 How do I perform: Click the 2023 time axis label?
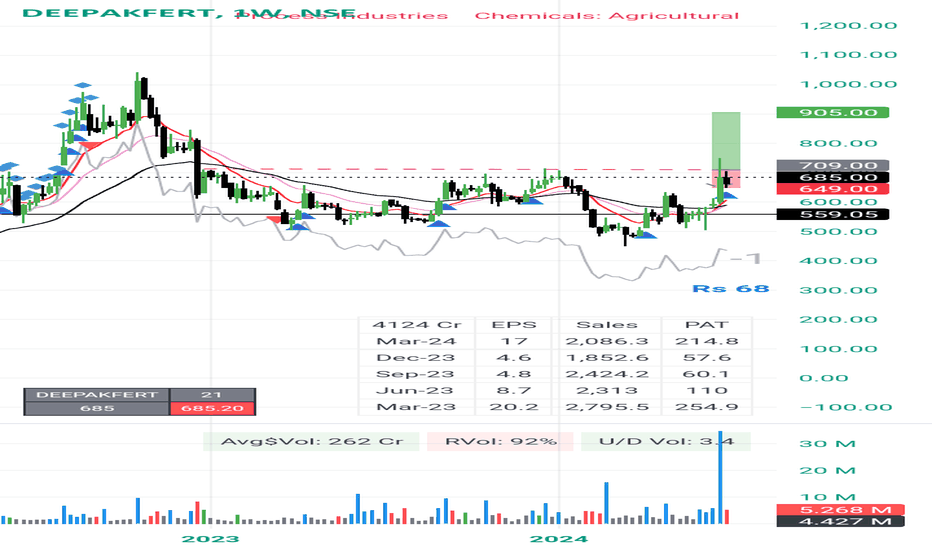(x=210, y=539)
